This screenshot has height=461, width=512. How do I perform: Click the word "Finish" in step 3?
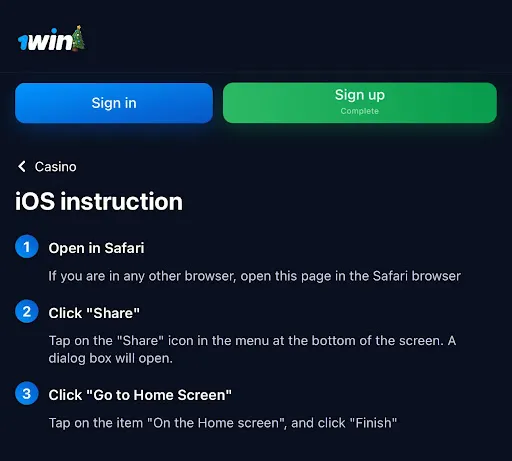pos(373,423)
